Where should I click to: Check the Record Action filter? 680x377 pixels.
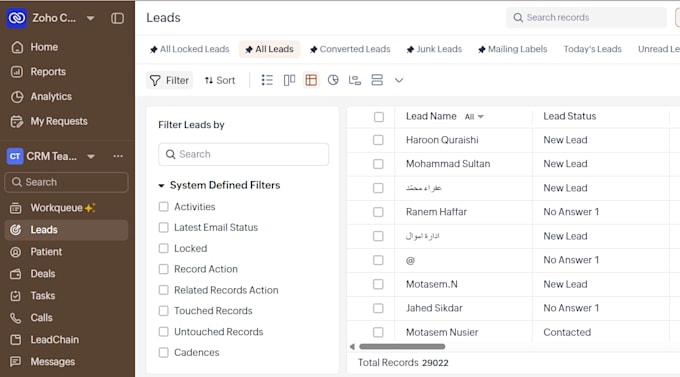coord(163,269)
